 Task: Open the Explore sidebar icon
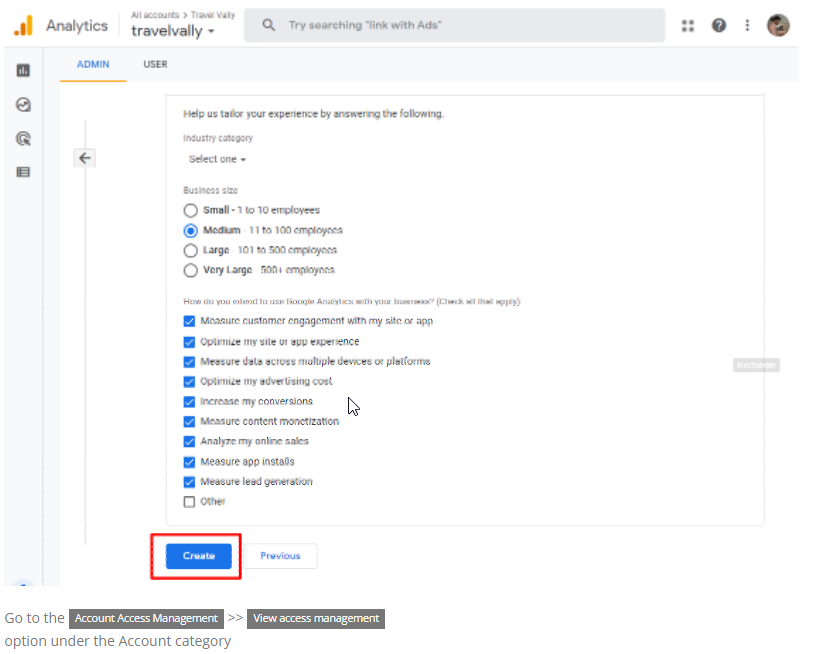coord(23,104)
